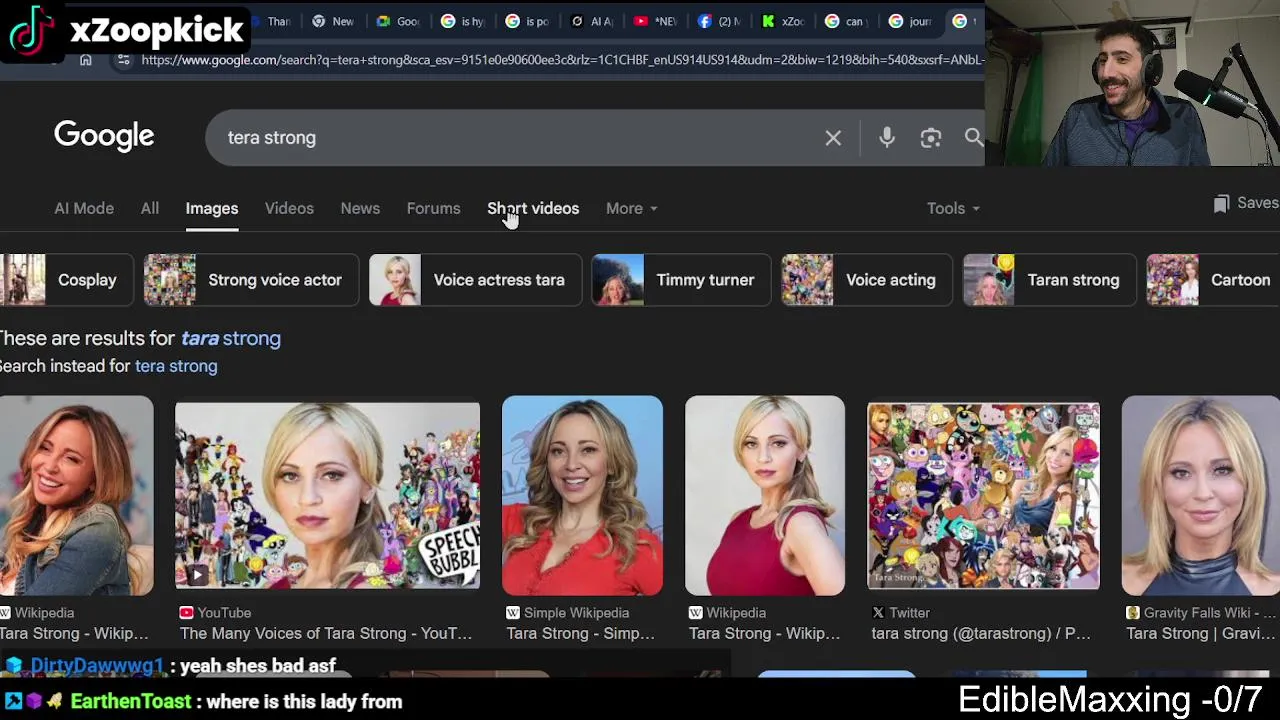Switch to the Kick 'xZoo' browser tab
The width and height of the screenshot is (1280, 720).
pyautogui.click(x=782, y=21)
